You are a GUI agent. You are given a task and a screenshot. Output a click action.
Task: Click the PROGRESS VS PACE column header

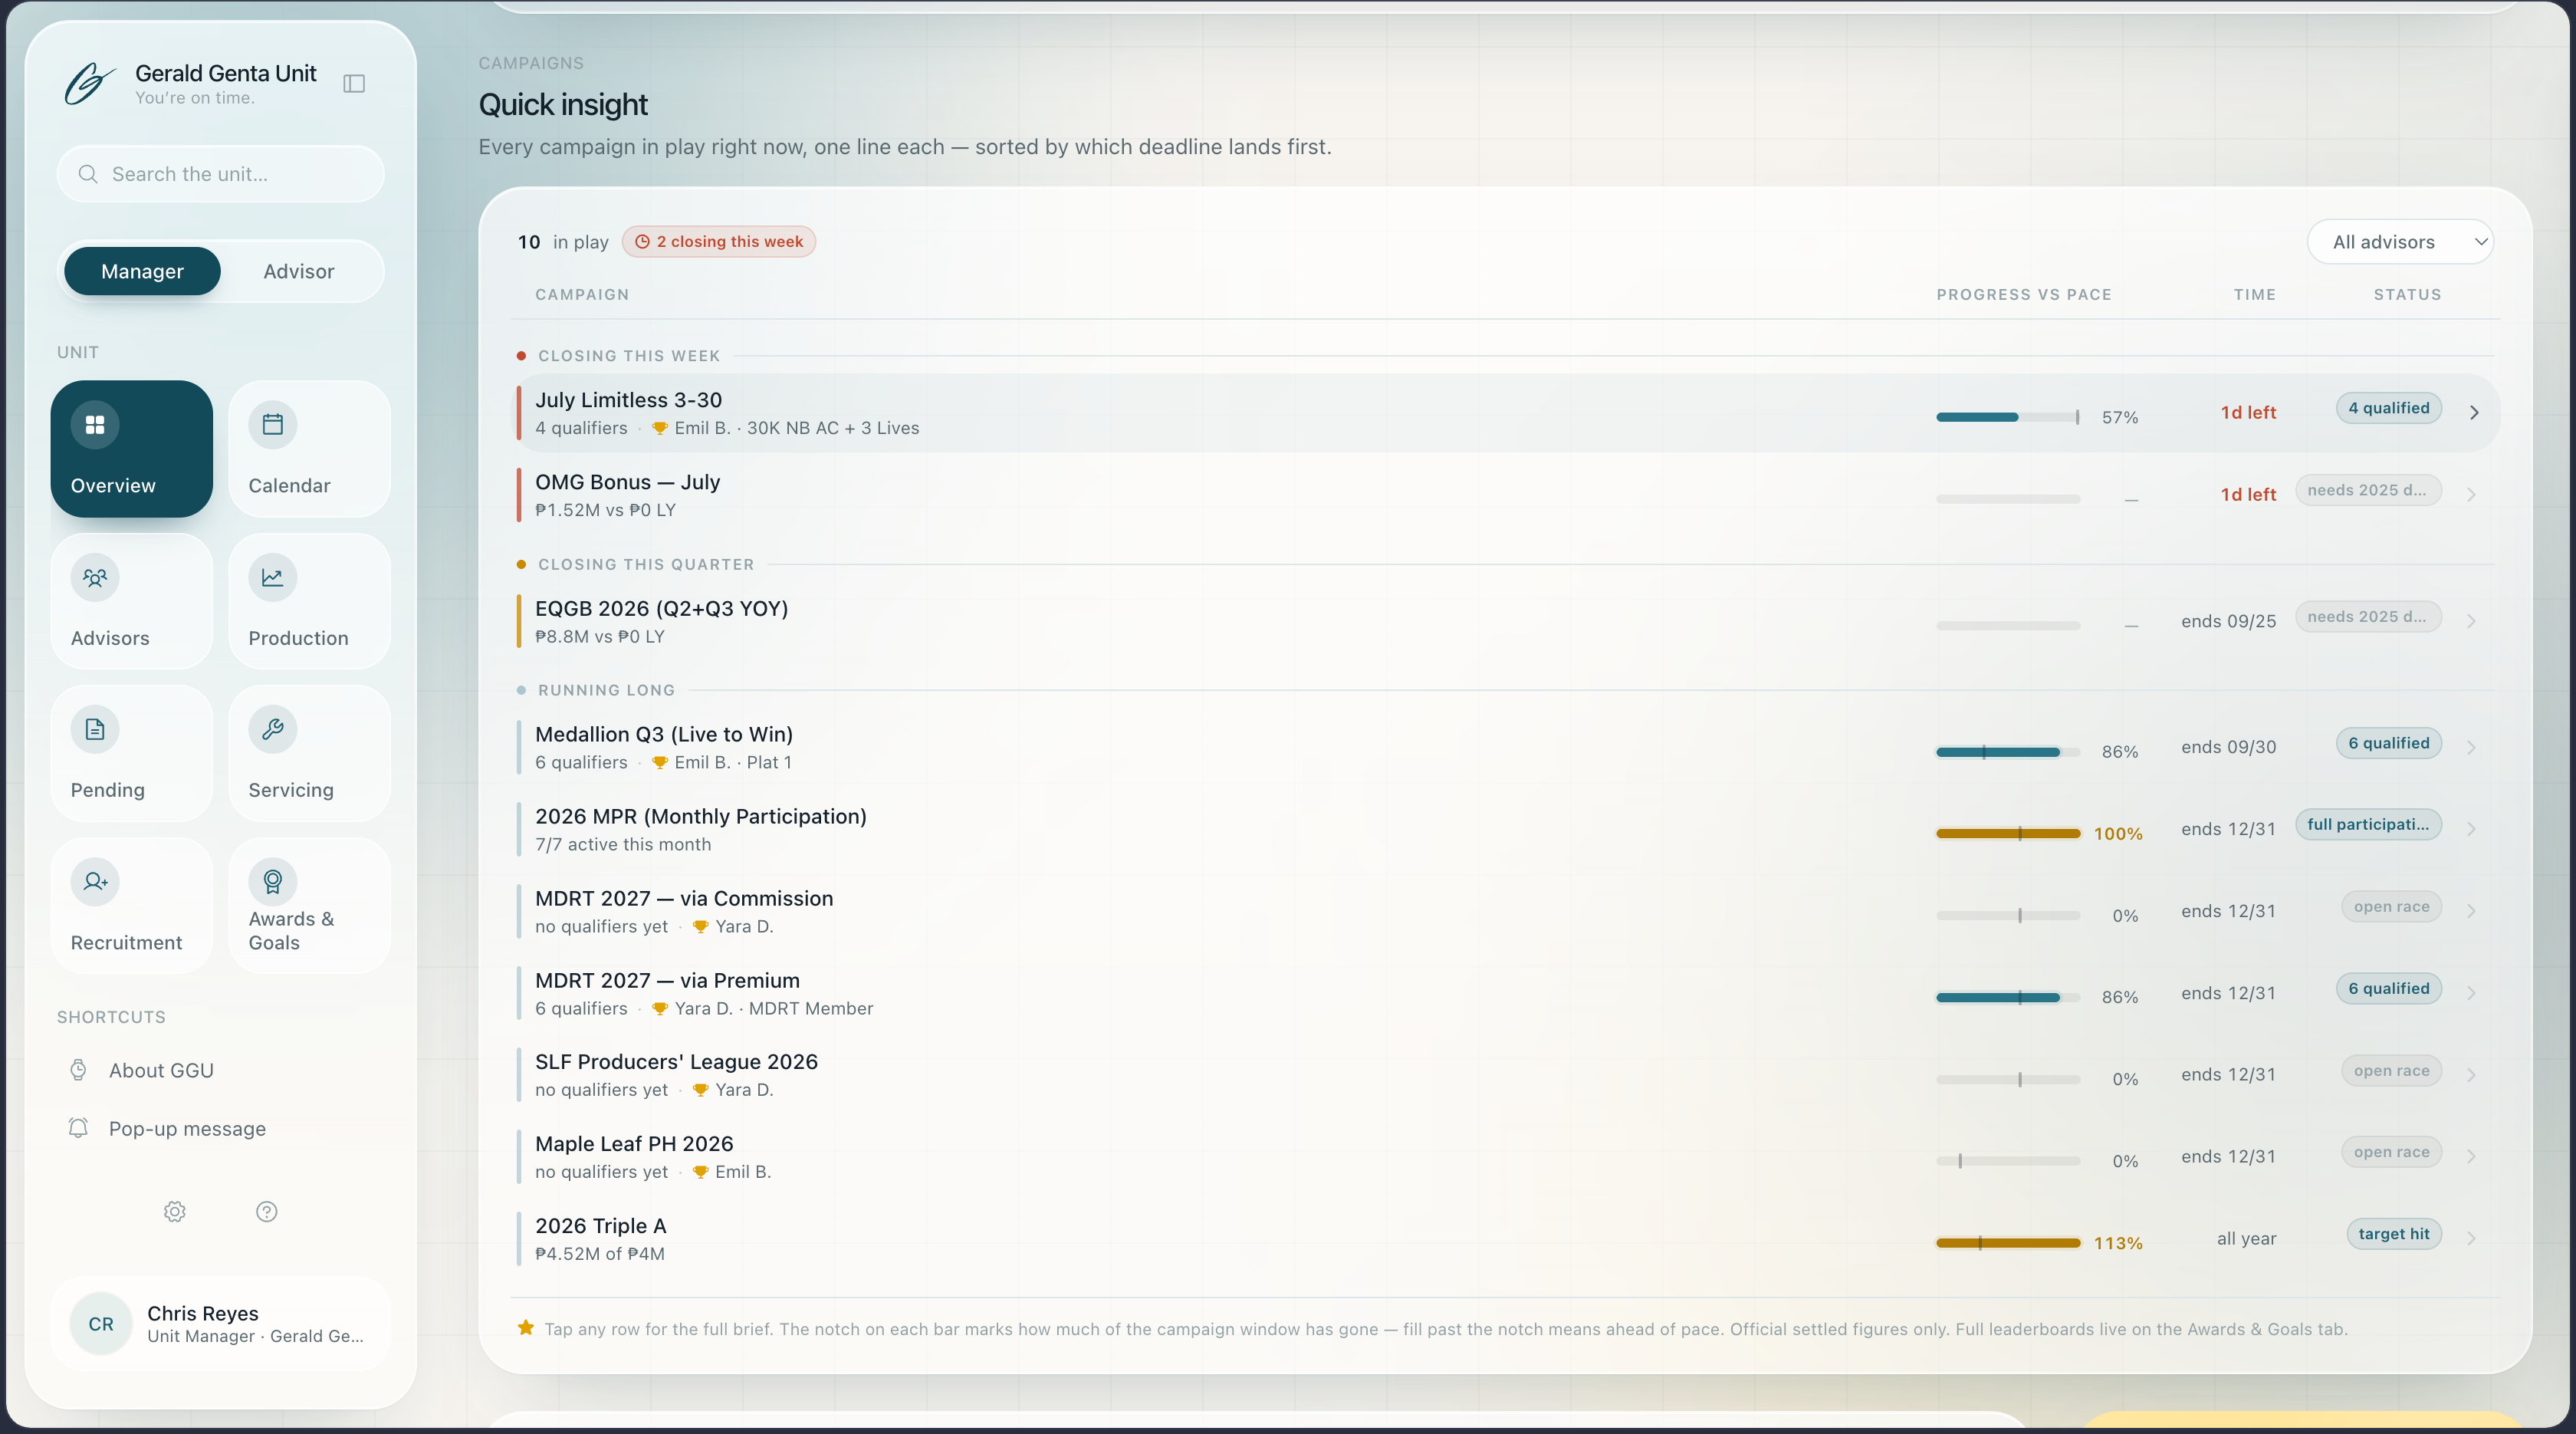coord(2024,295)
